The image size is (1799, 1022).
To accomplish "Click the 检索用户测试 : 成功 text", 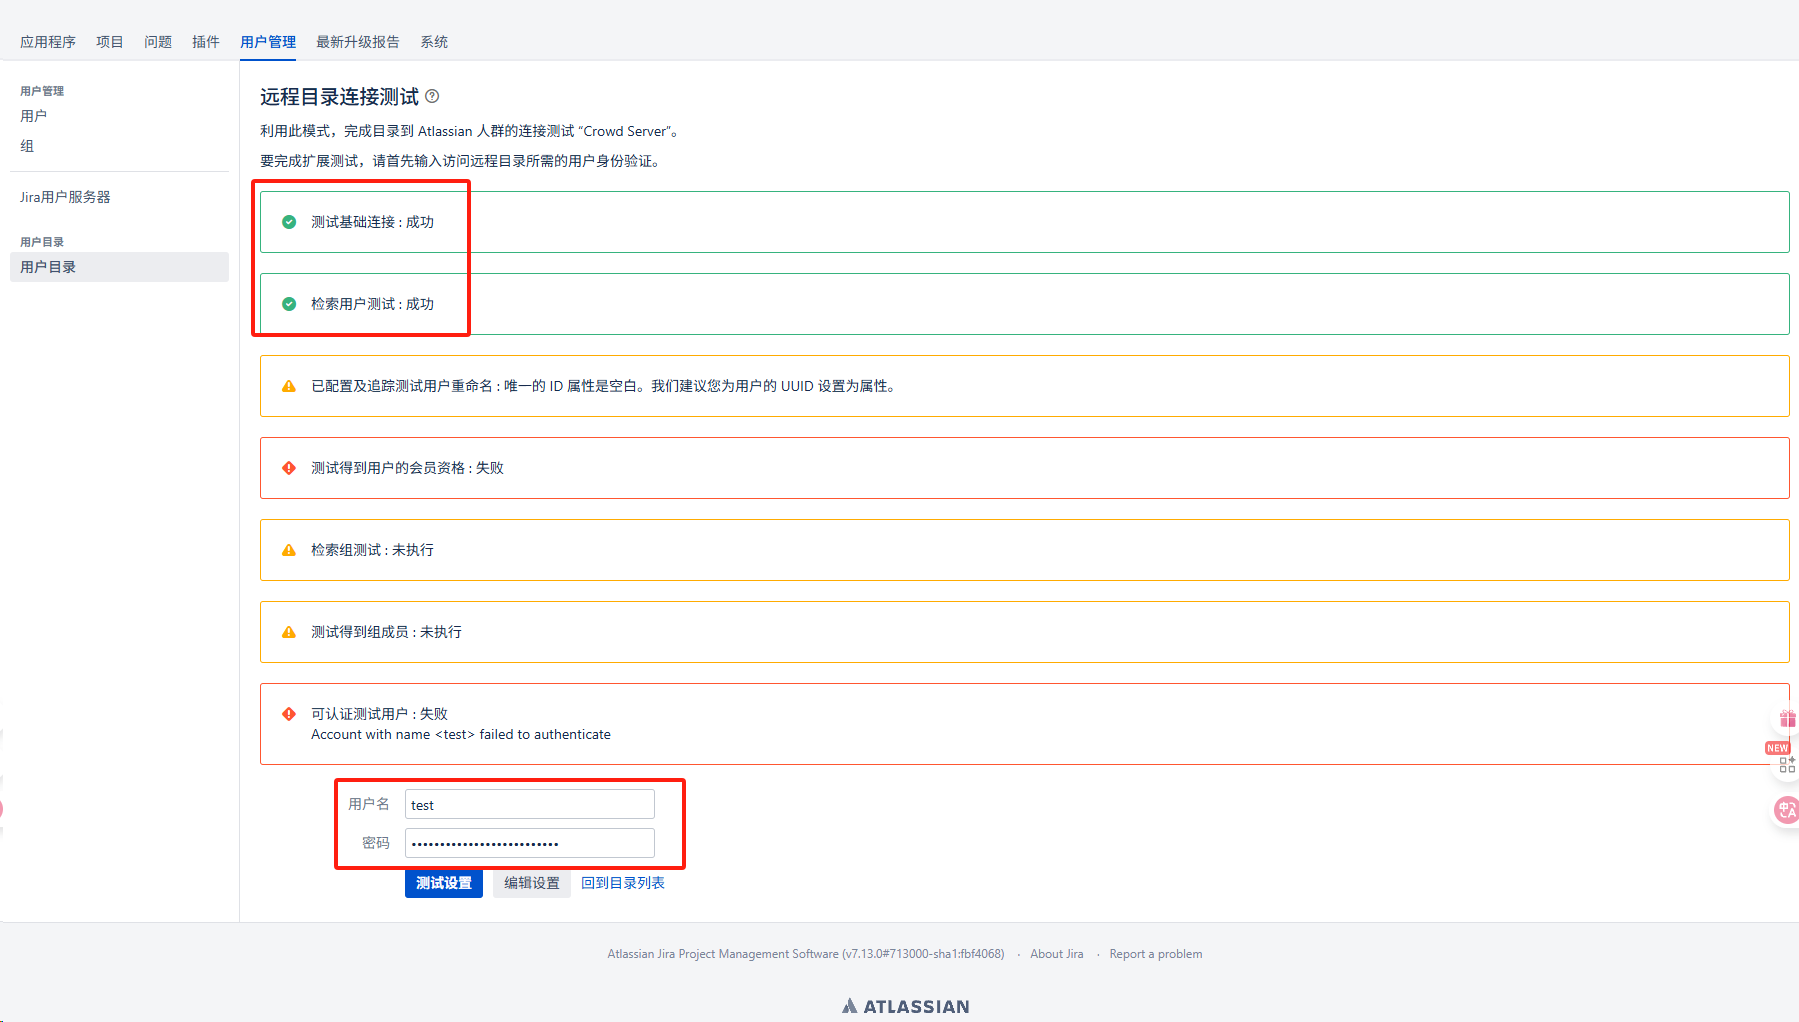I will point(372,304).
